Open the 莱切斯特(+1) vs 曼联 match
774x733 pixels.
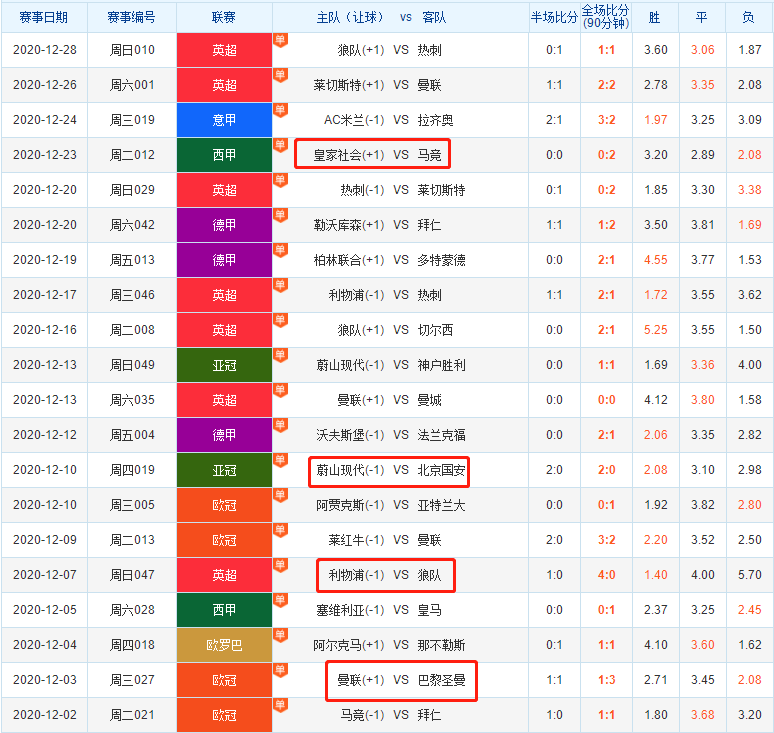pyautogui.click(x=389, y=85)
